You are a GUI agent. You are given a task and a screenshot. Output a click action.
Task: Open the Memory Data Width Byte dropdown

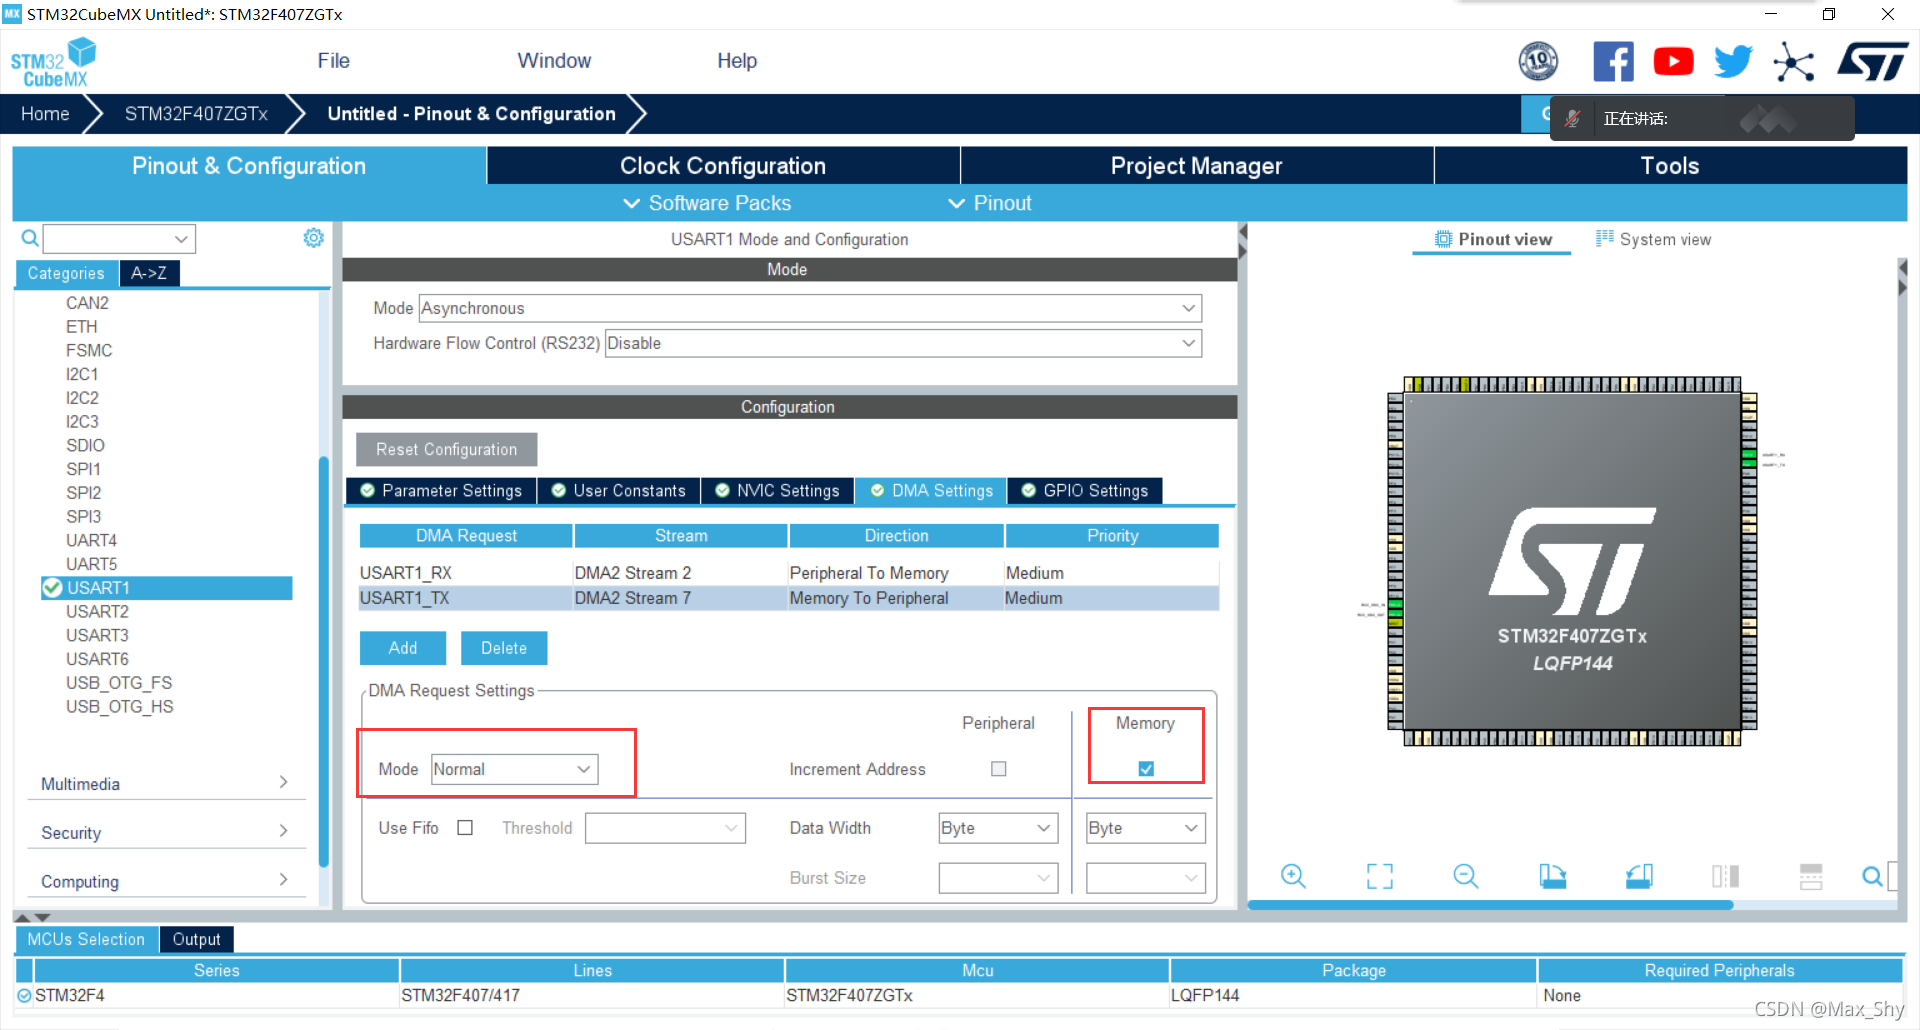click(1146, 828)
